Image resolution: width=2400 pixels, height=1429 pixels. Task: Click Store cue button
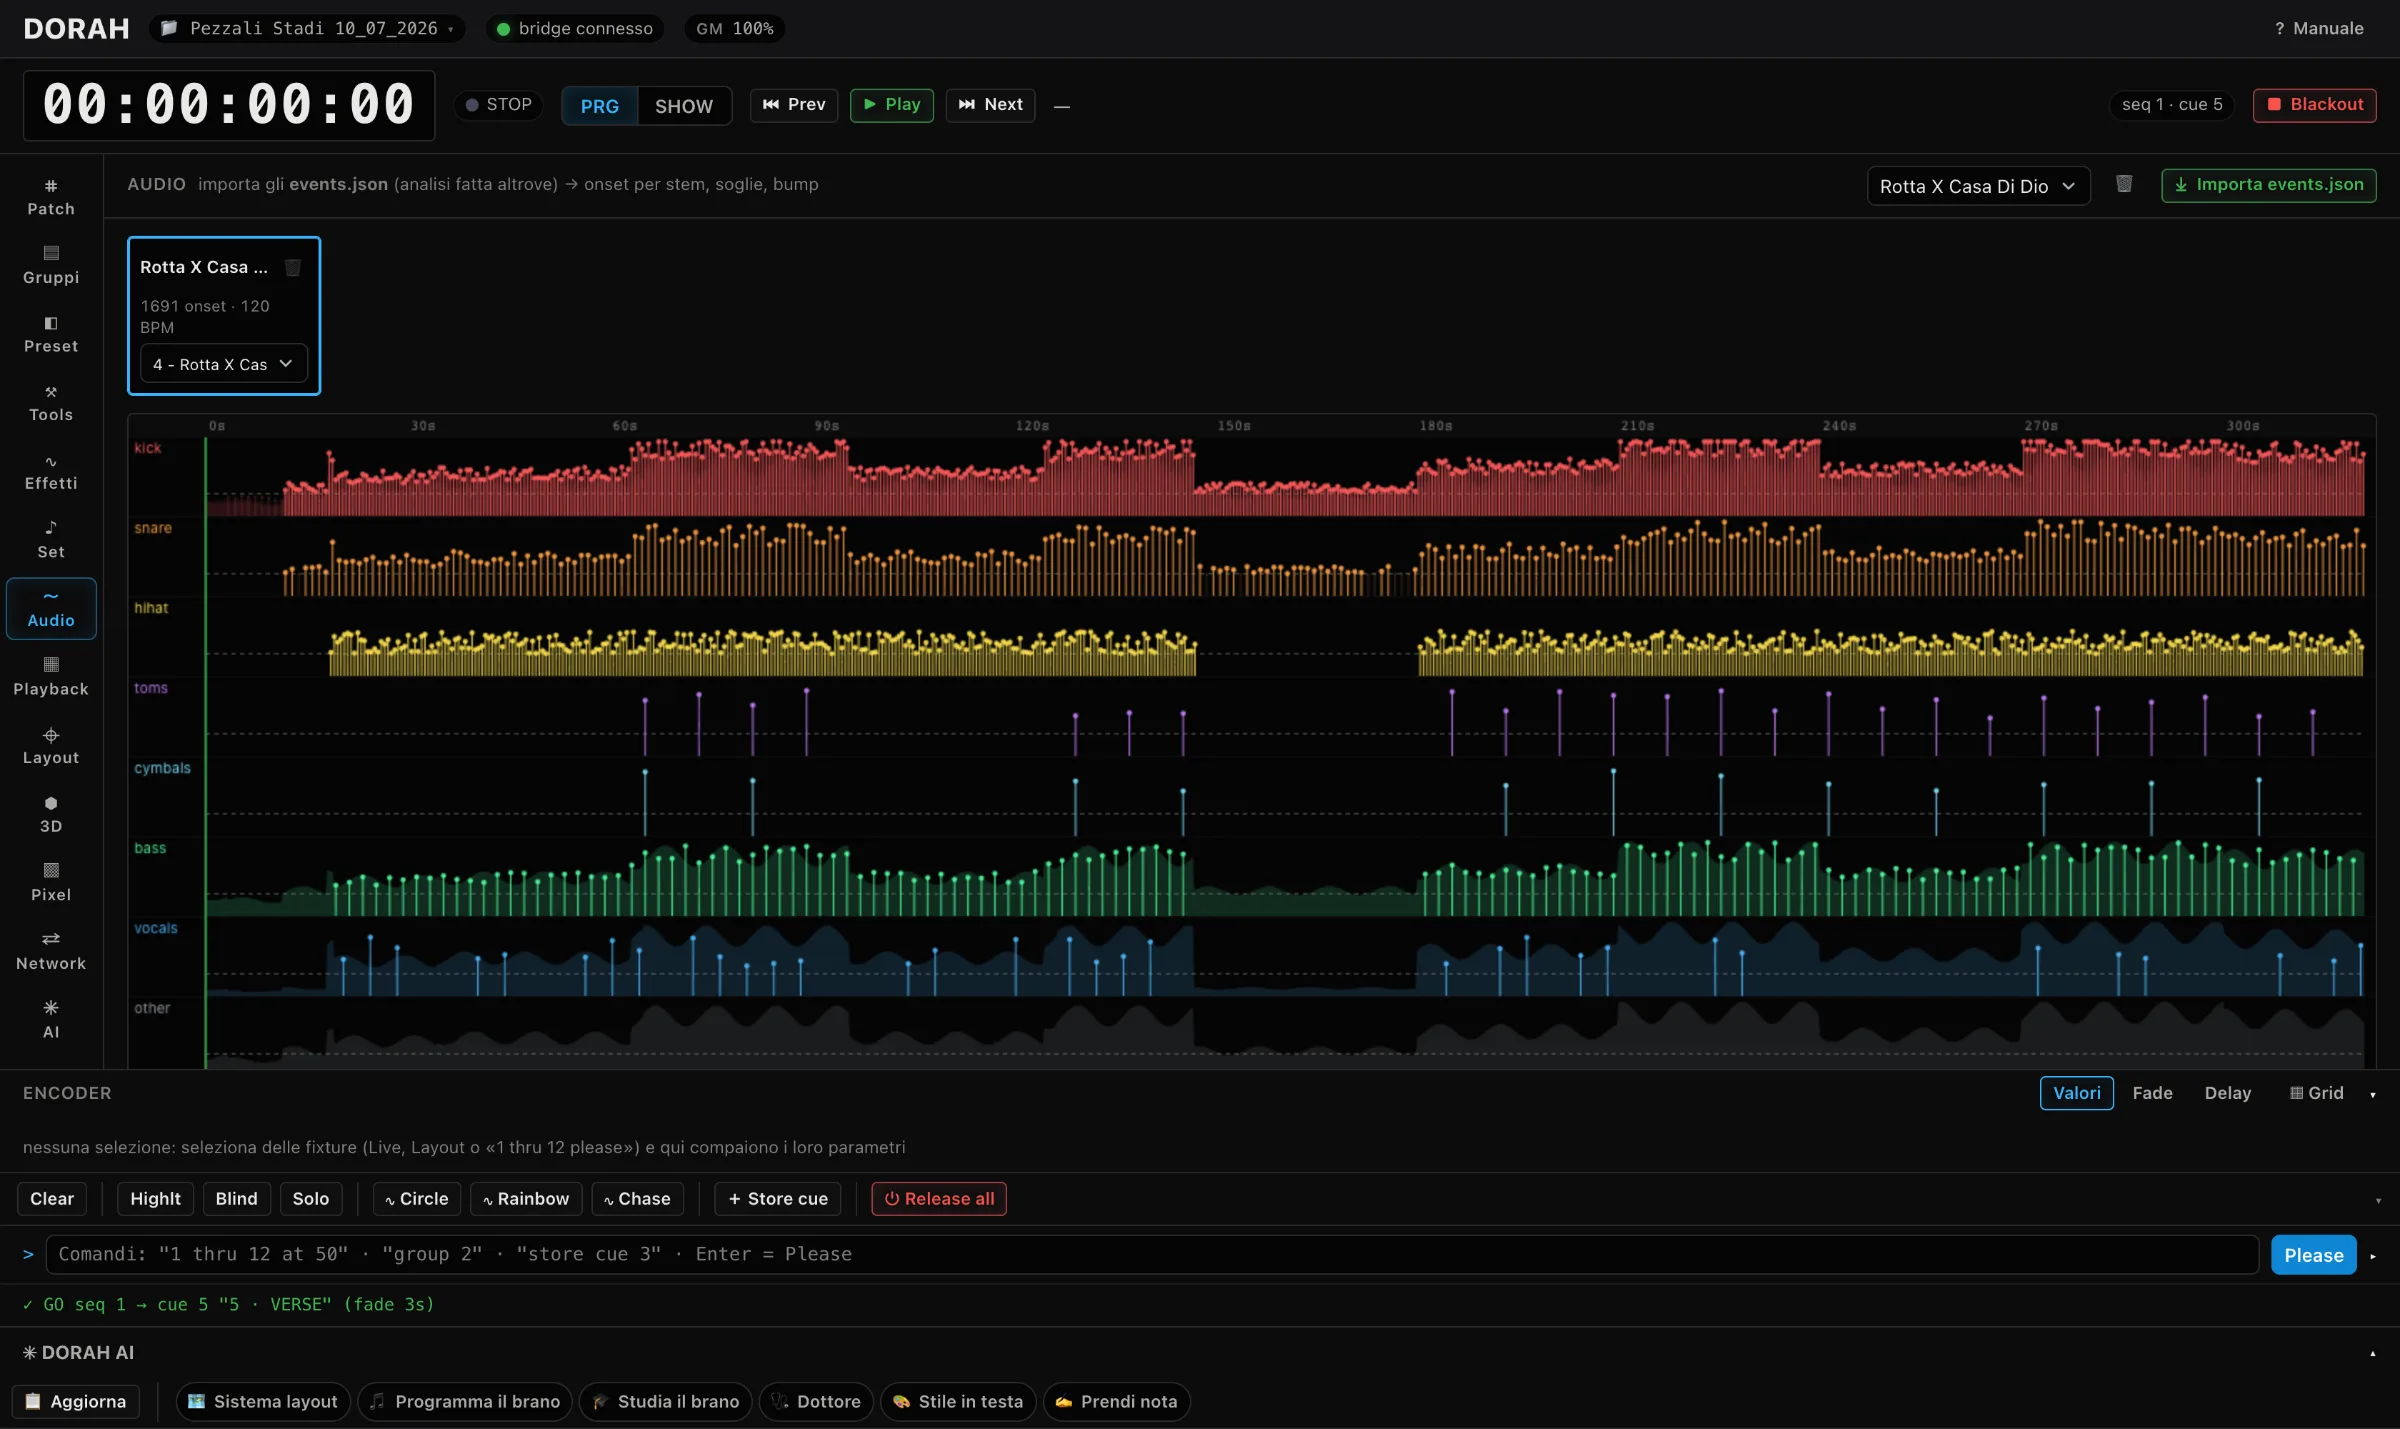coord(778,1199)
